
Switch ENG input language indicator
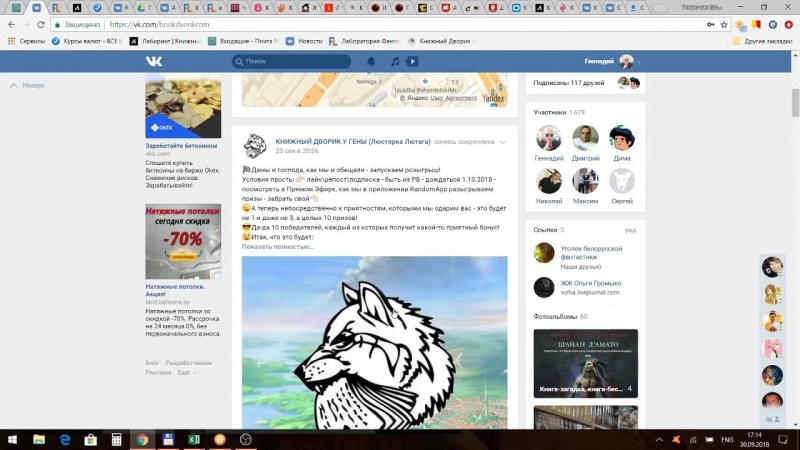(x=727, y=440)
